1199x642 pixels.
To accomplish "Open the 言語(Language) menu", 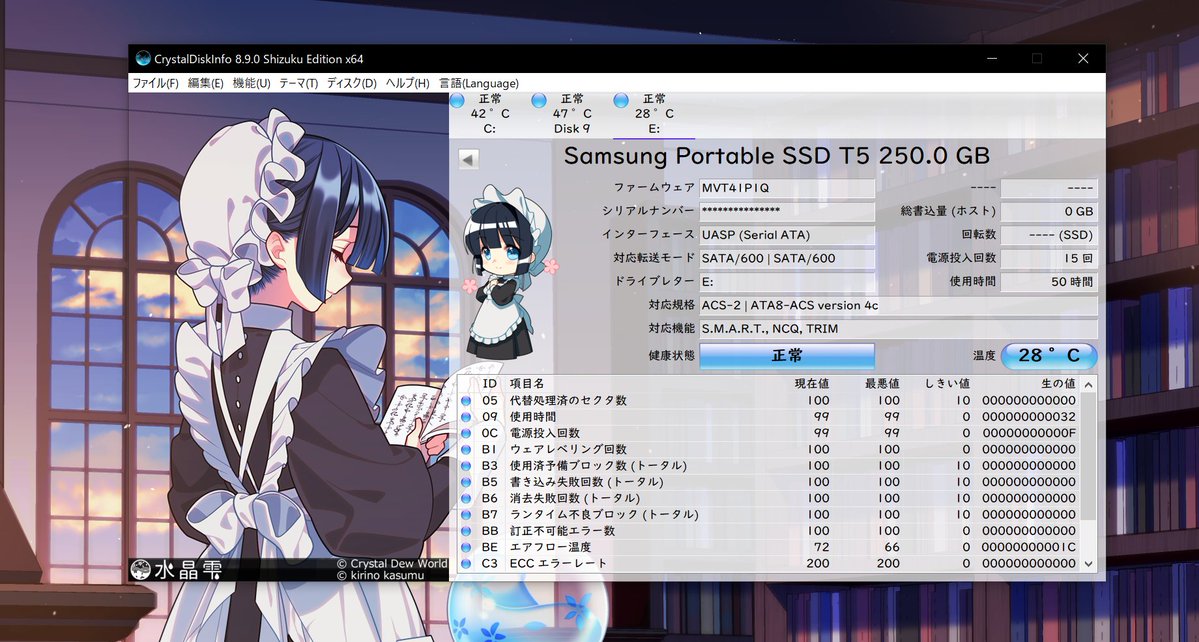I will (479, 83).
